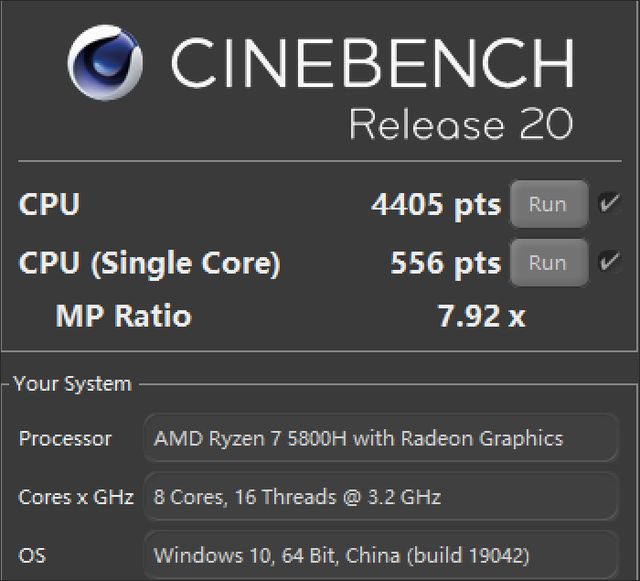Select the MP Ratio value 7.92 x

click(481, 317)
